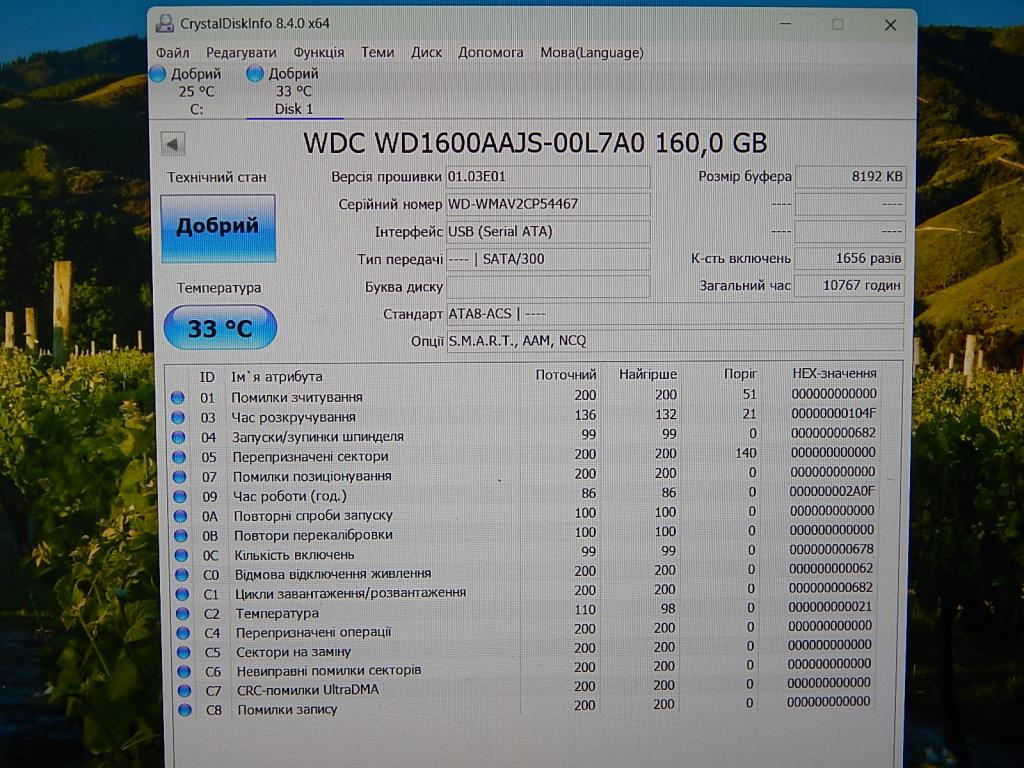Image resolution: width=1024 pixels, height=768 pixels.
Task: Open the Теми menu
Action: pyautogui.click(x=377, y=52)
